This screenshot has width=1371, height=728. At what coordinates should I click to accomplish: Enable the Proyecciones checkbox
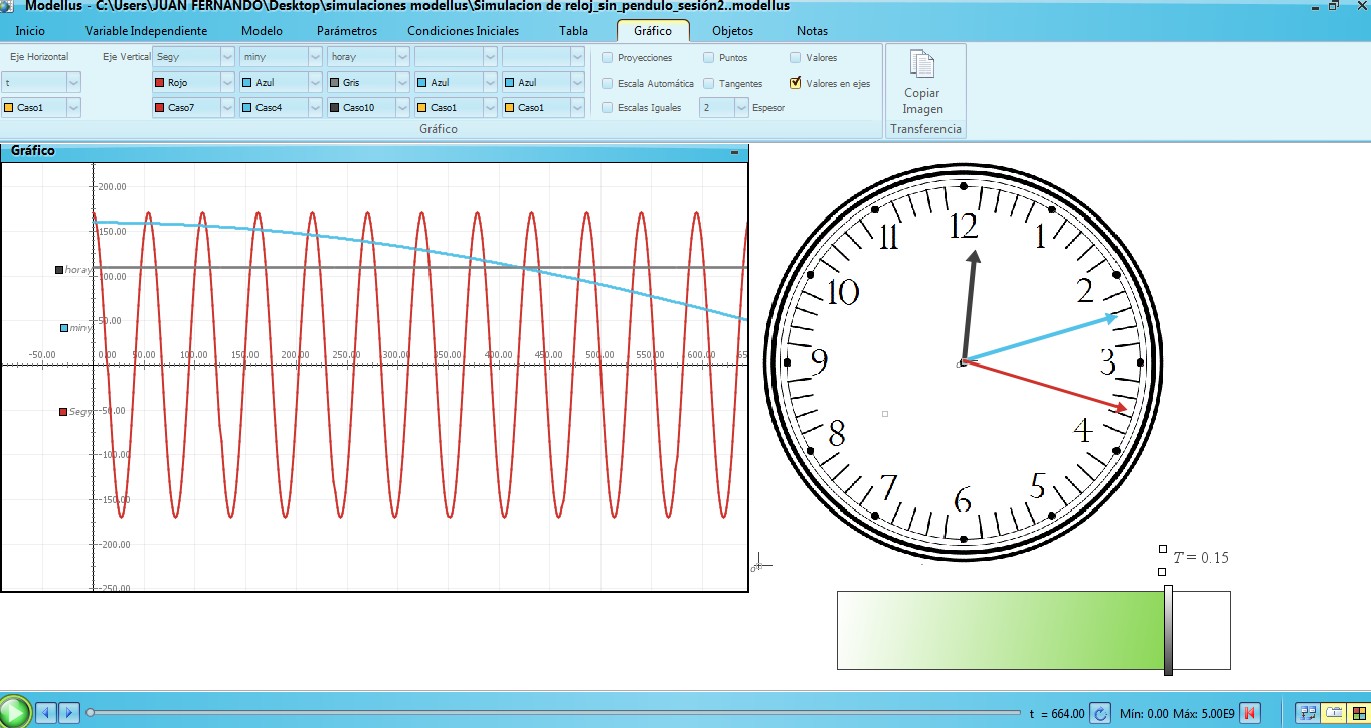[x=608, y=58]
